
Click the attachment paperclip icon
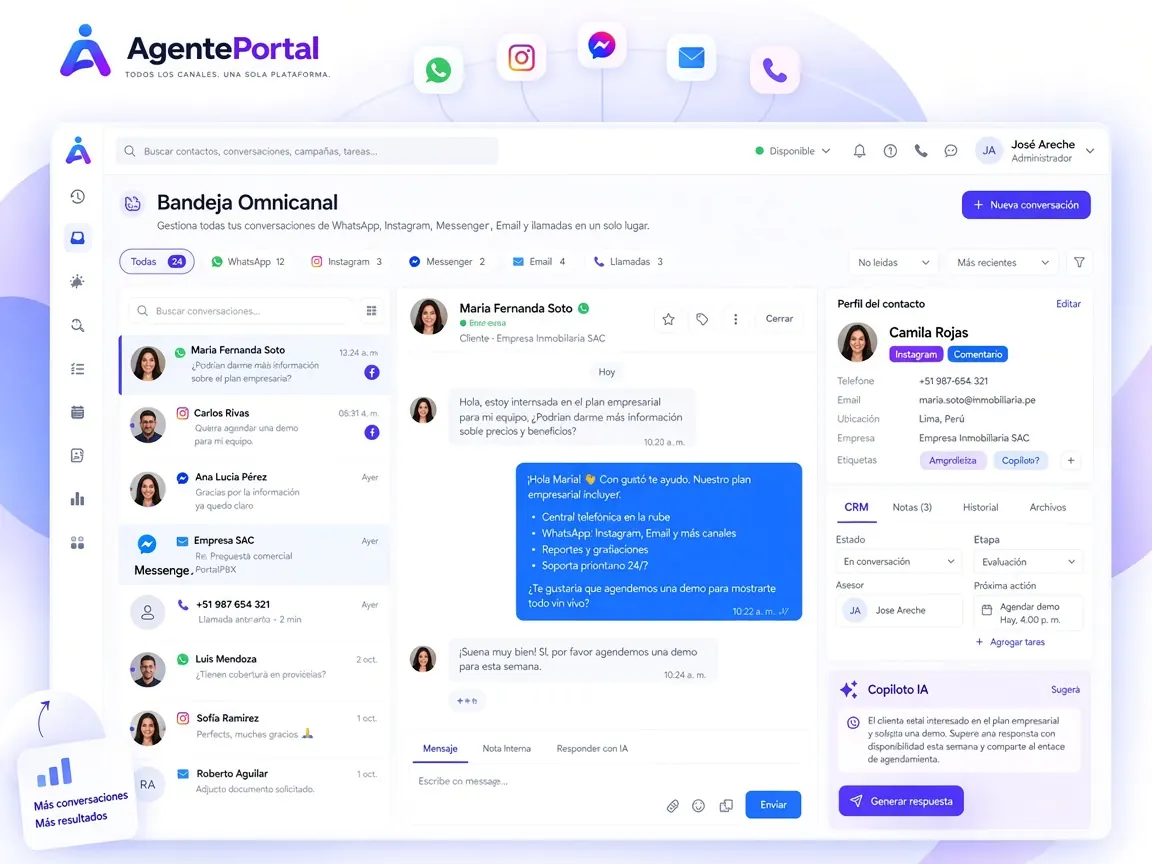672,806
